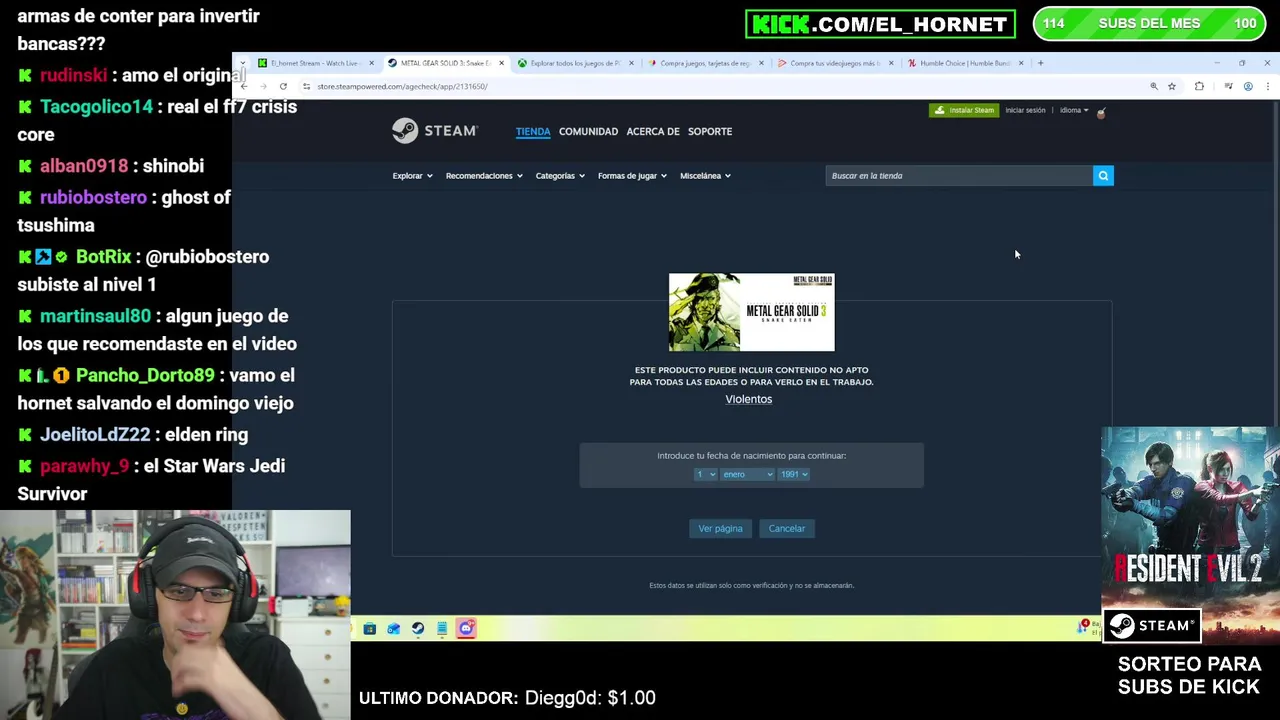Click chat username JoelitoLdZ22
The height and width of the screenshot is (720, 1280).
pyautogui.click(x=95, y=434)
